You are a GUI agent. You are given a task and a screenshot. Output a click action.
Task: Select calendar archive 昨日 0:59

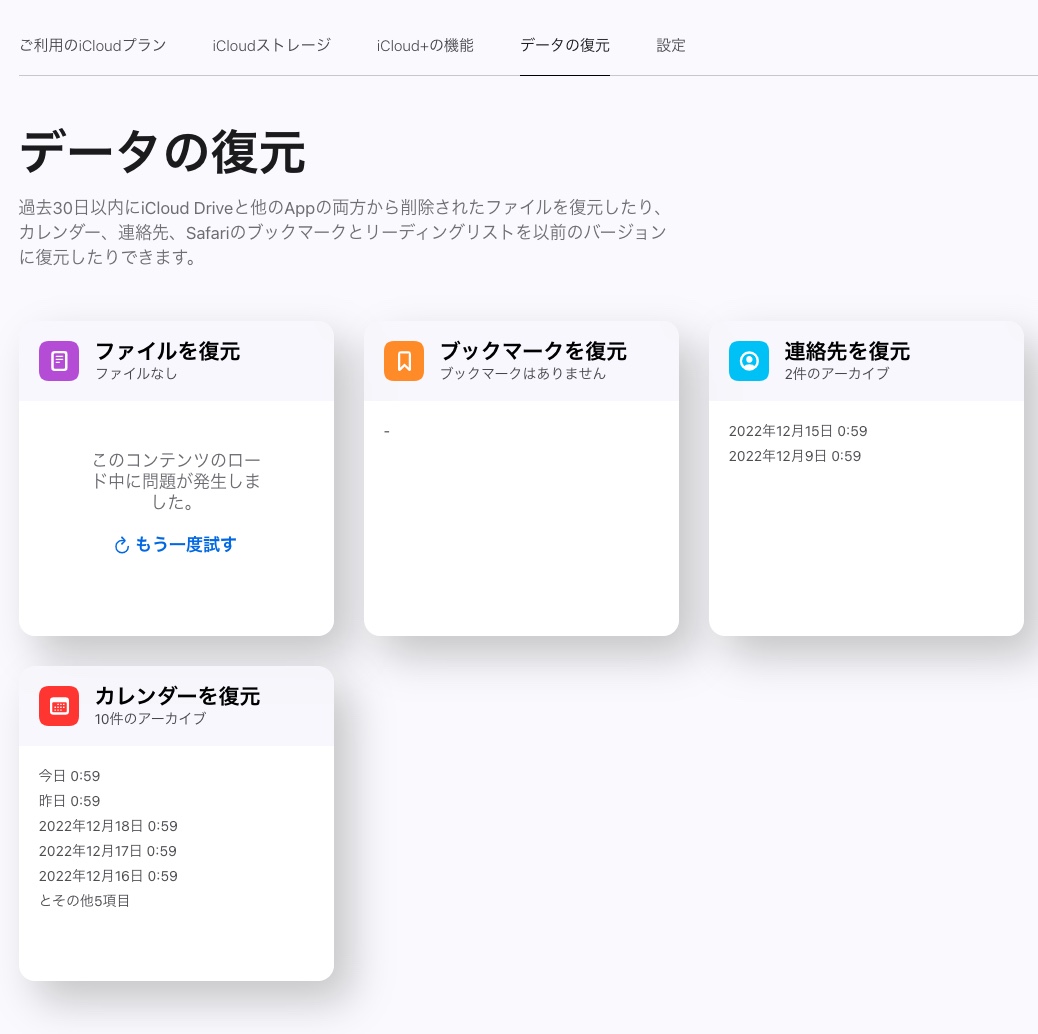[70, 801]
